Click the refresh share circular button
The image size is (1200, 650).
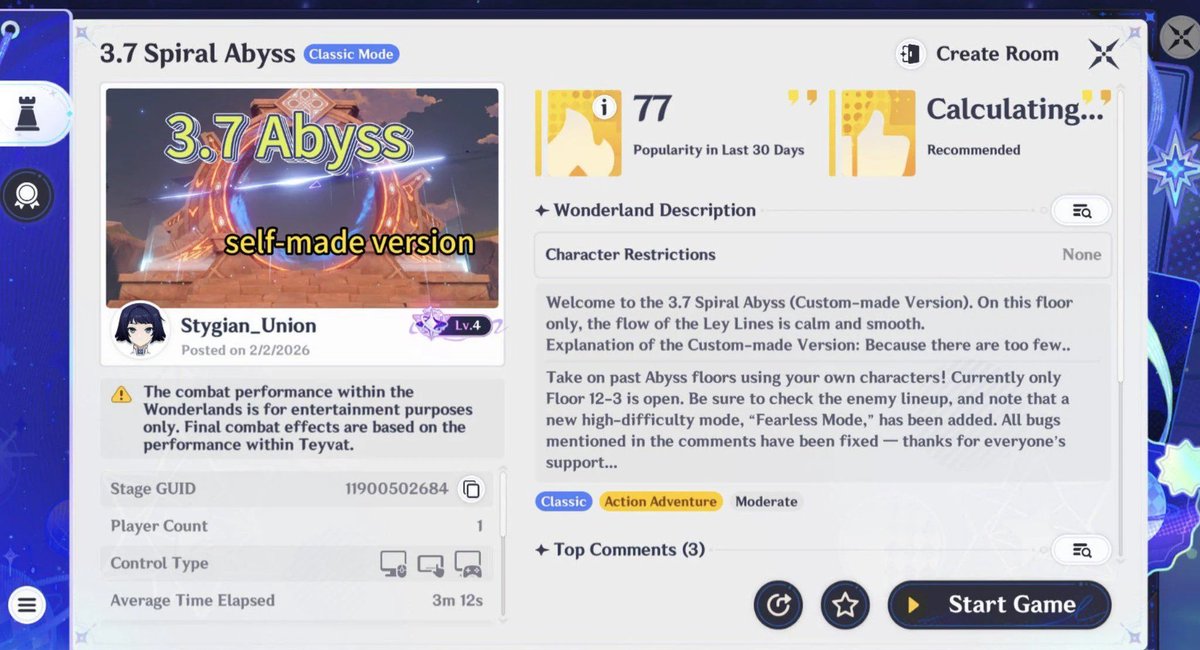point(779,605)
